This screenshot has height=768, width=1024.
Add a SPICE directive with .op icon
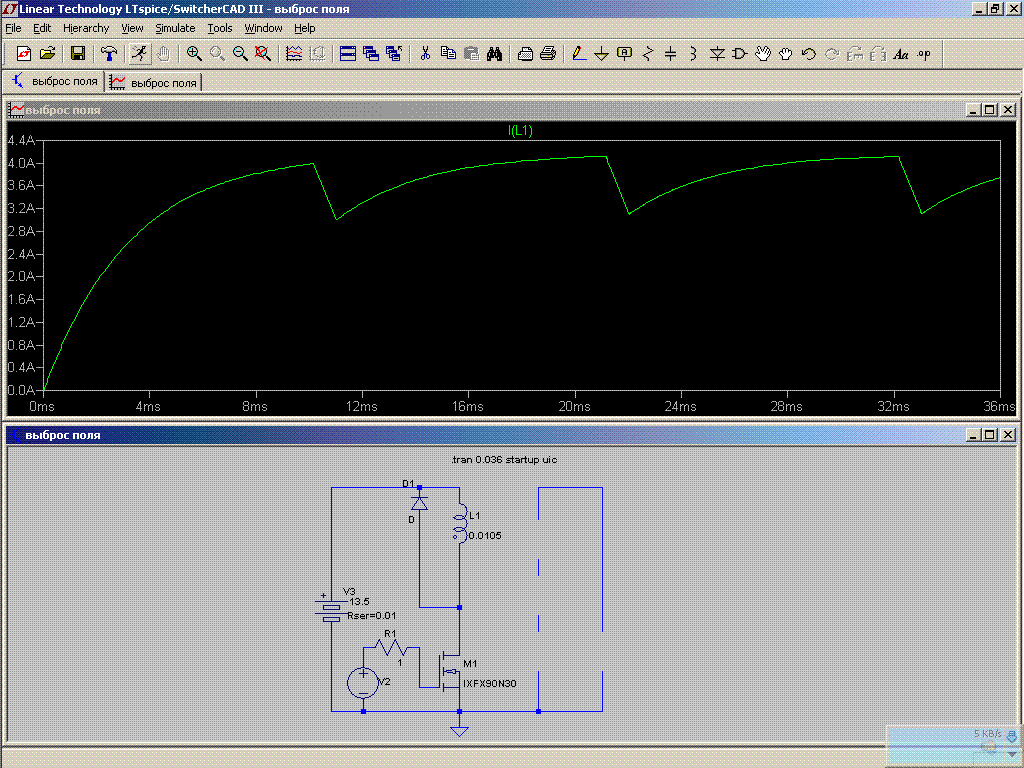coord(923,54)
